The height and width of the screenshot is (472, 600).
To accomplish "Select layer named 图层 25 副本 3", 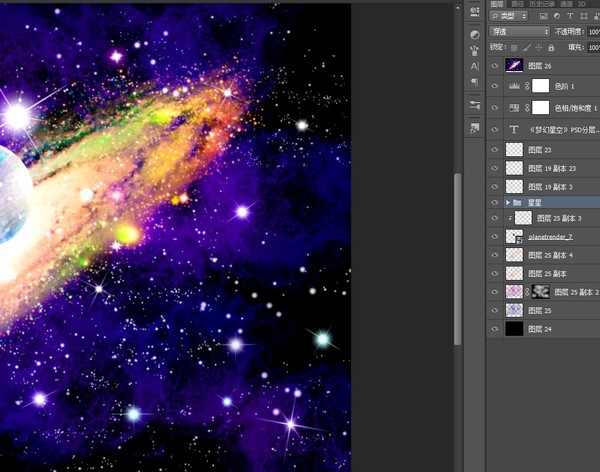I will click(x=559, y=218).
